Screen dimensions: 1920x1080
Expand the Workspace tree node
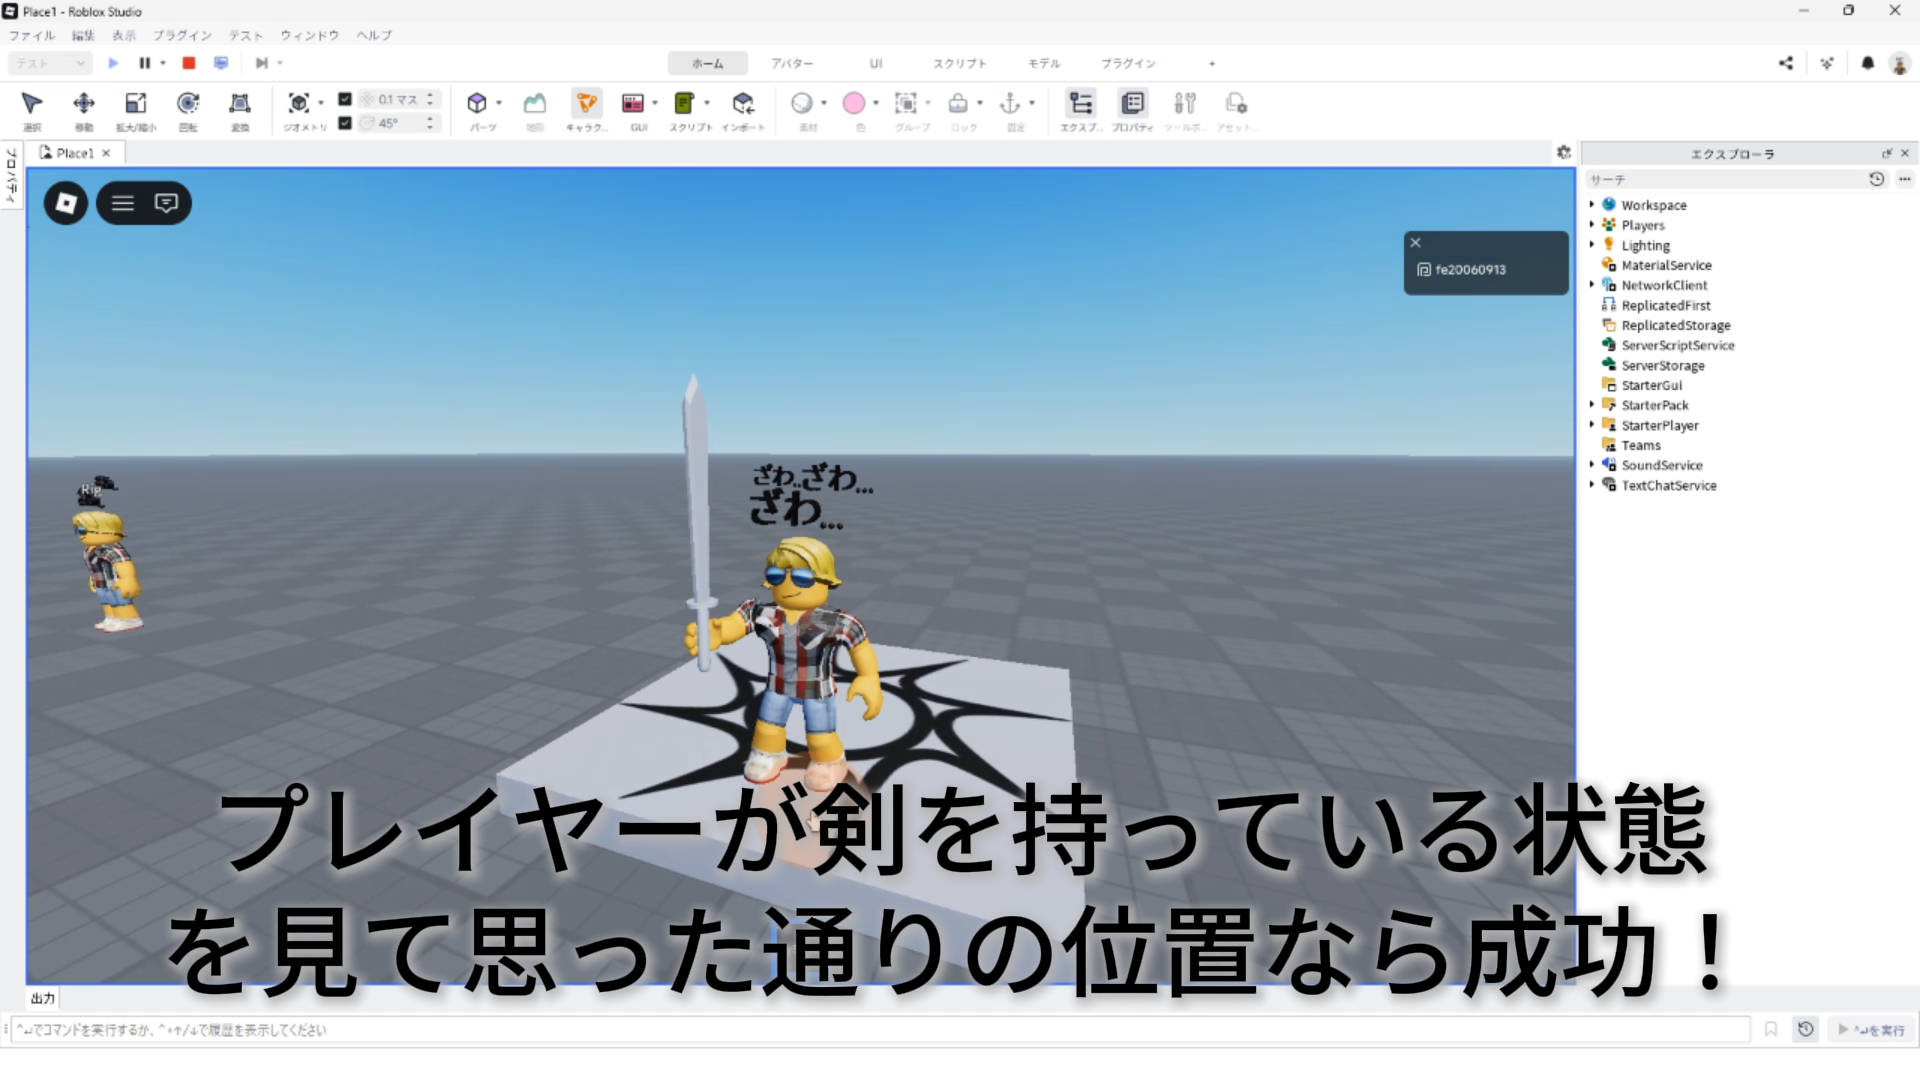[x=1592, y=204]
